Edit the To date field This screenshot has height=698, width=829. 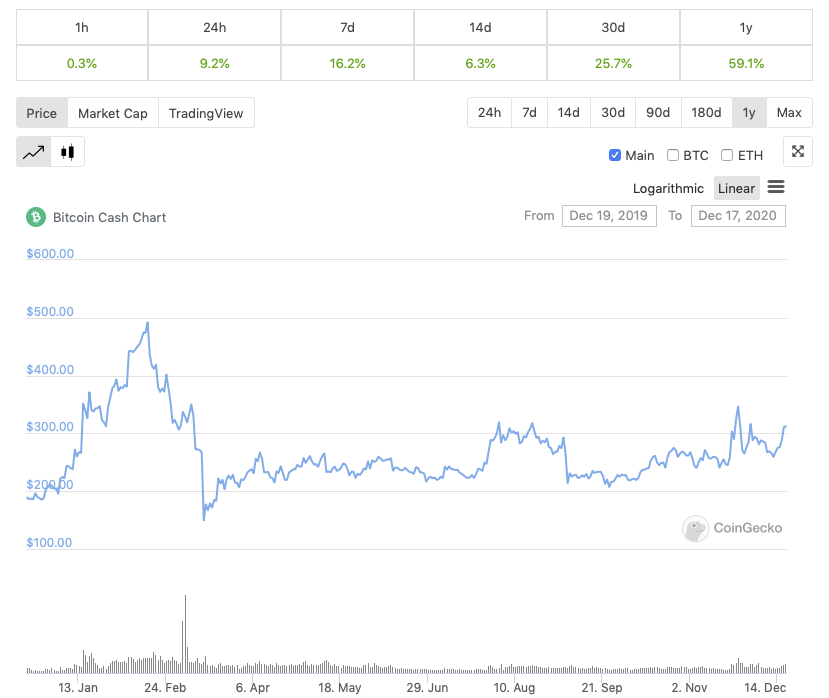tap(738, 216)
